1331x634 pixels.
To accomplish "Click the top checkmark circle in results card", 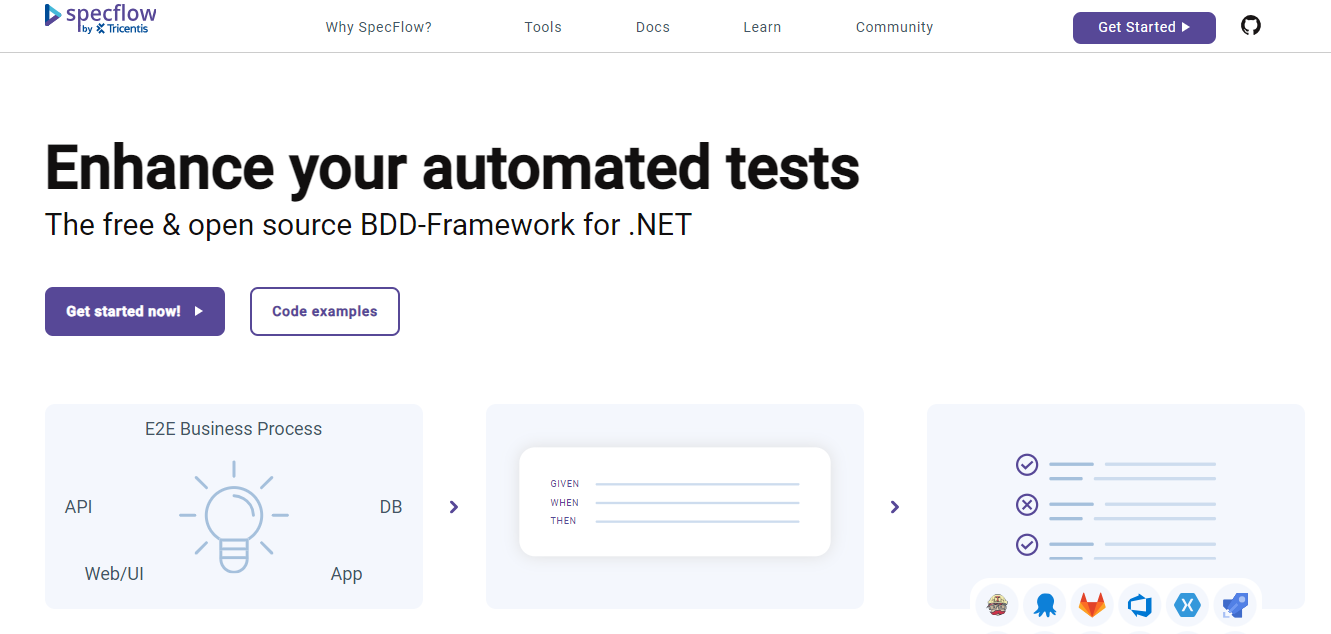I will click(x=1027, y=465).
